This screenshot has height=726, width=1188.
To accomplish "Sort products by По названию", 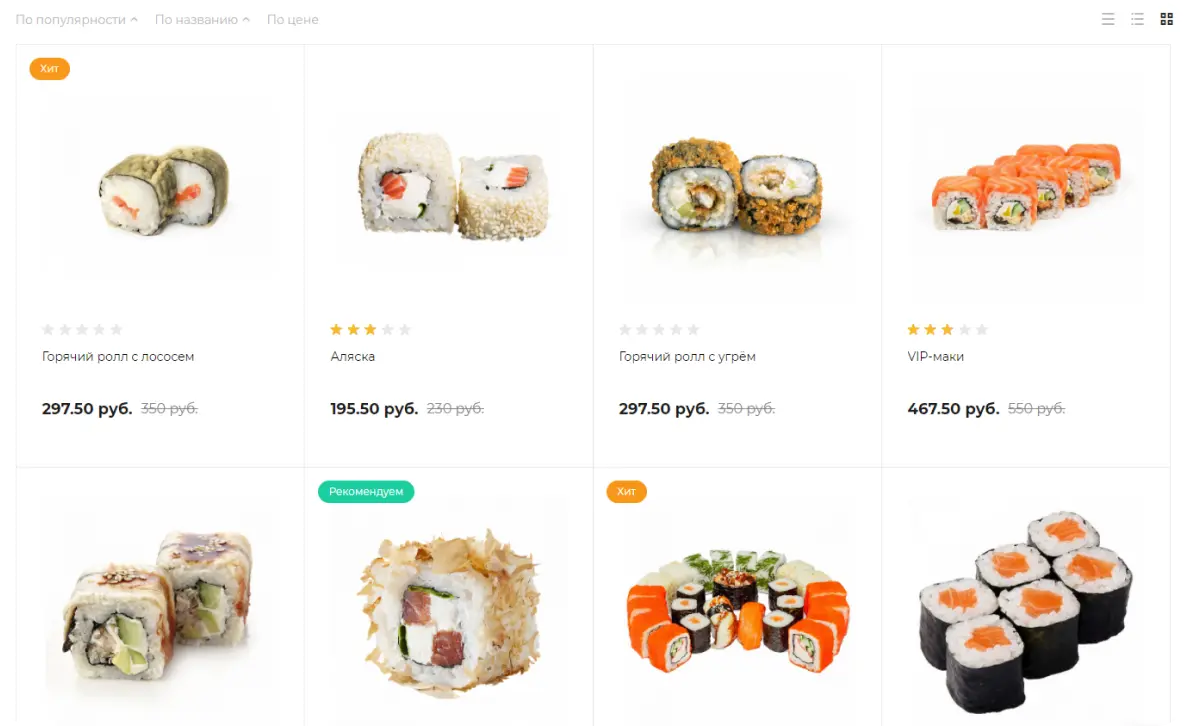I will click(202, 20).
